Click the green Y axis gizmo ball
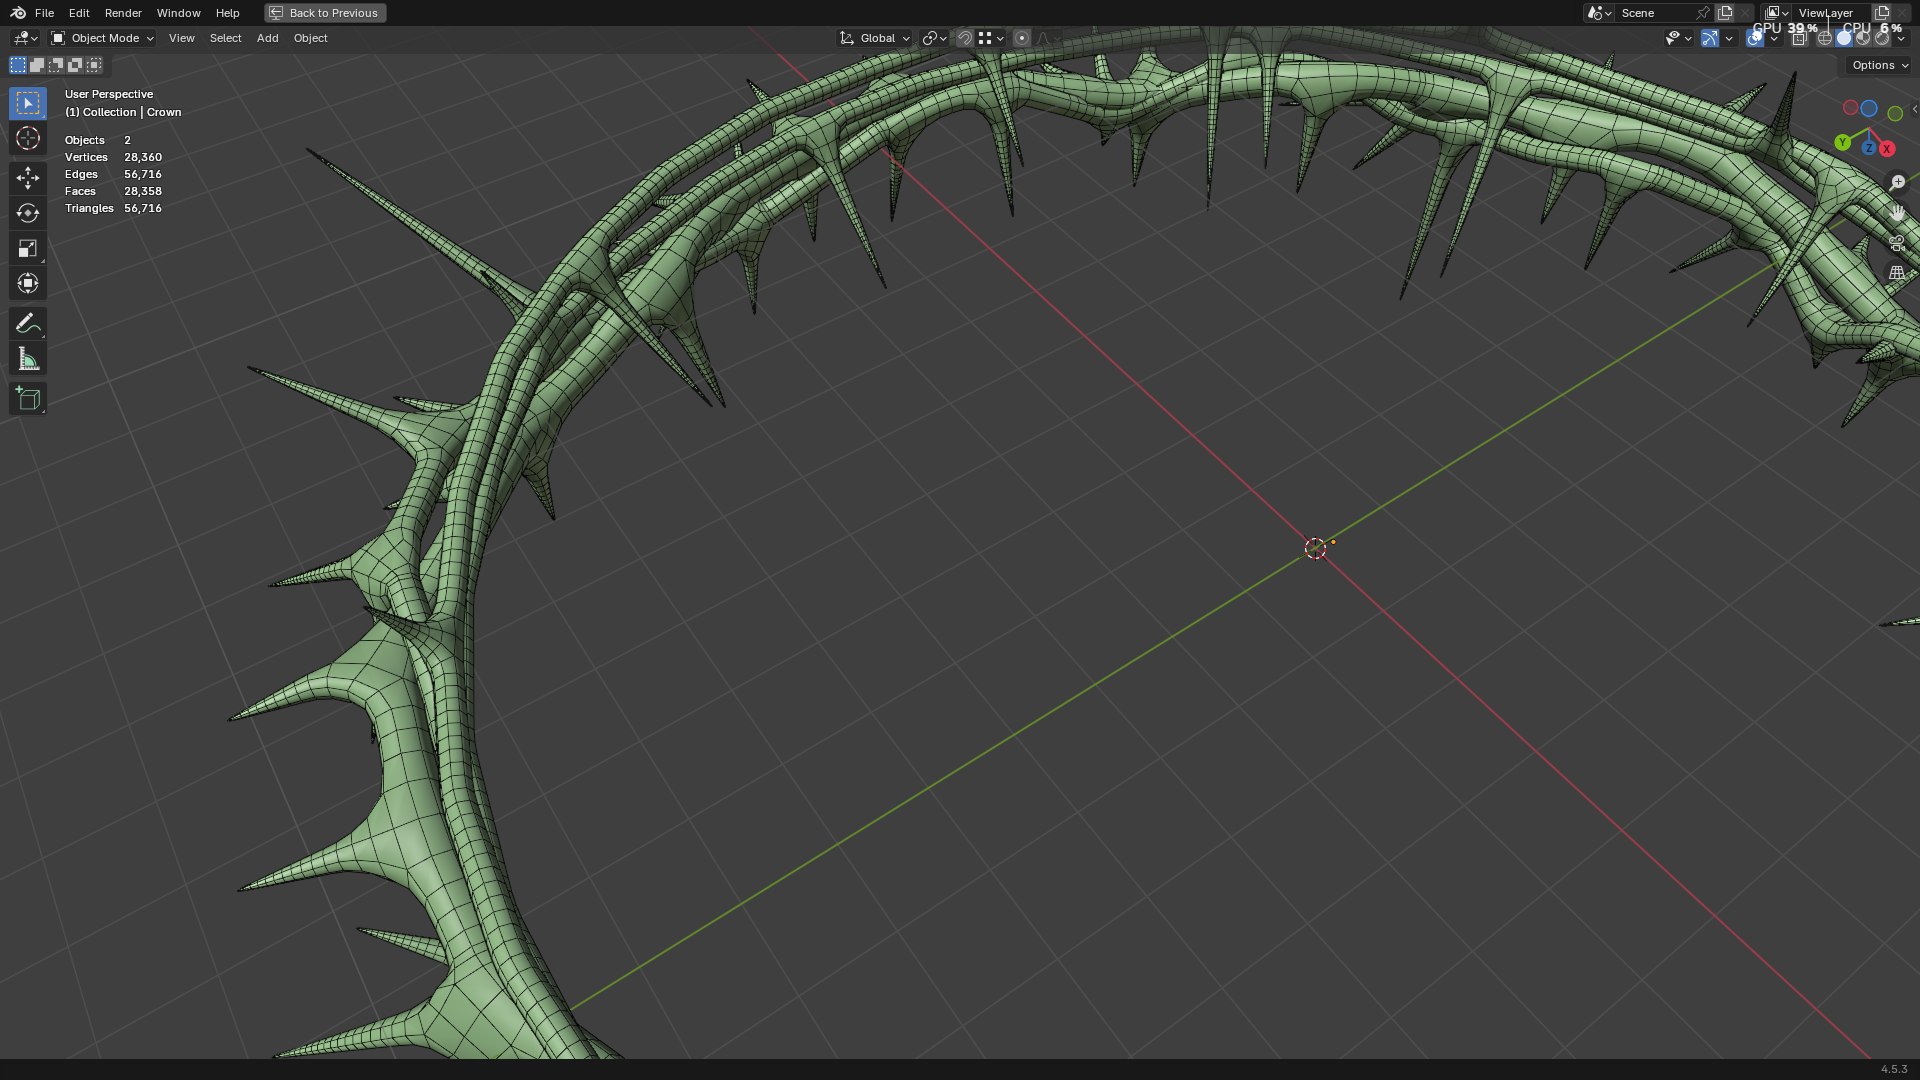 1842,143
